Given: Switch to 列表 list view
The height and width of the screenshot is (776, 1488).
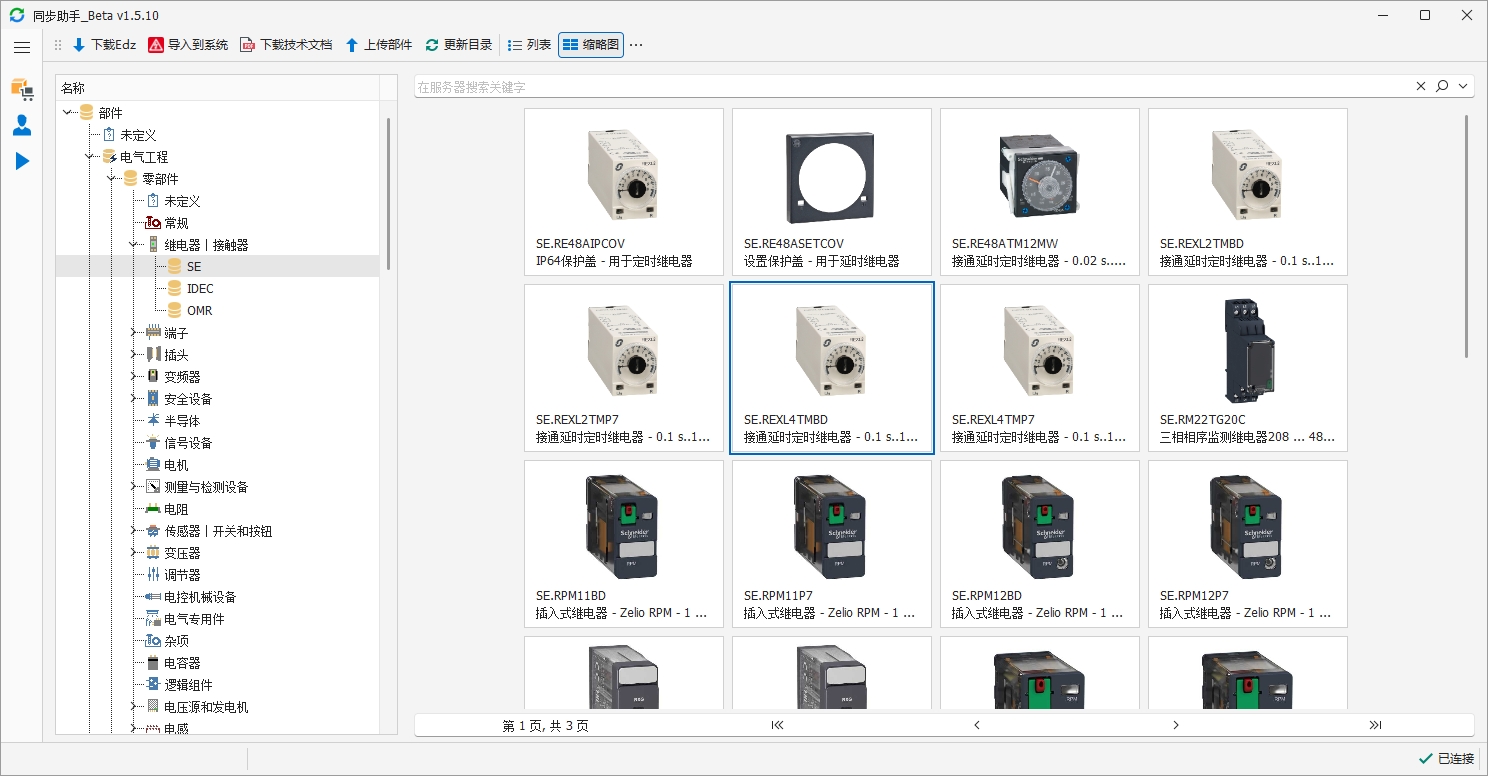Looking at the screenshot, I should click(529, 45).
